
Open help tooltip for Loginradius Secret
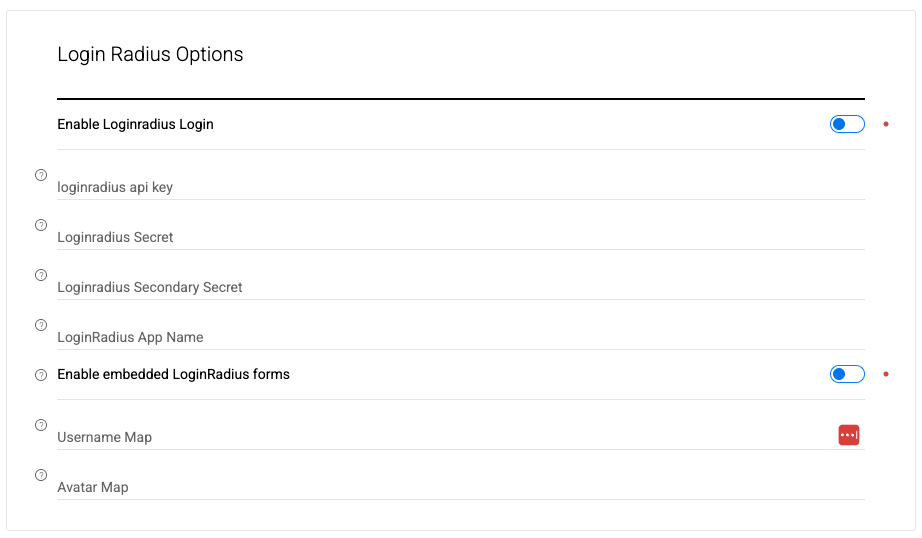(41, 225)
